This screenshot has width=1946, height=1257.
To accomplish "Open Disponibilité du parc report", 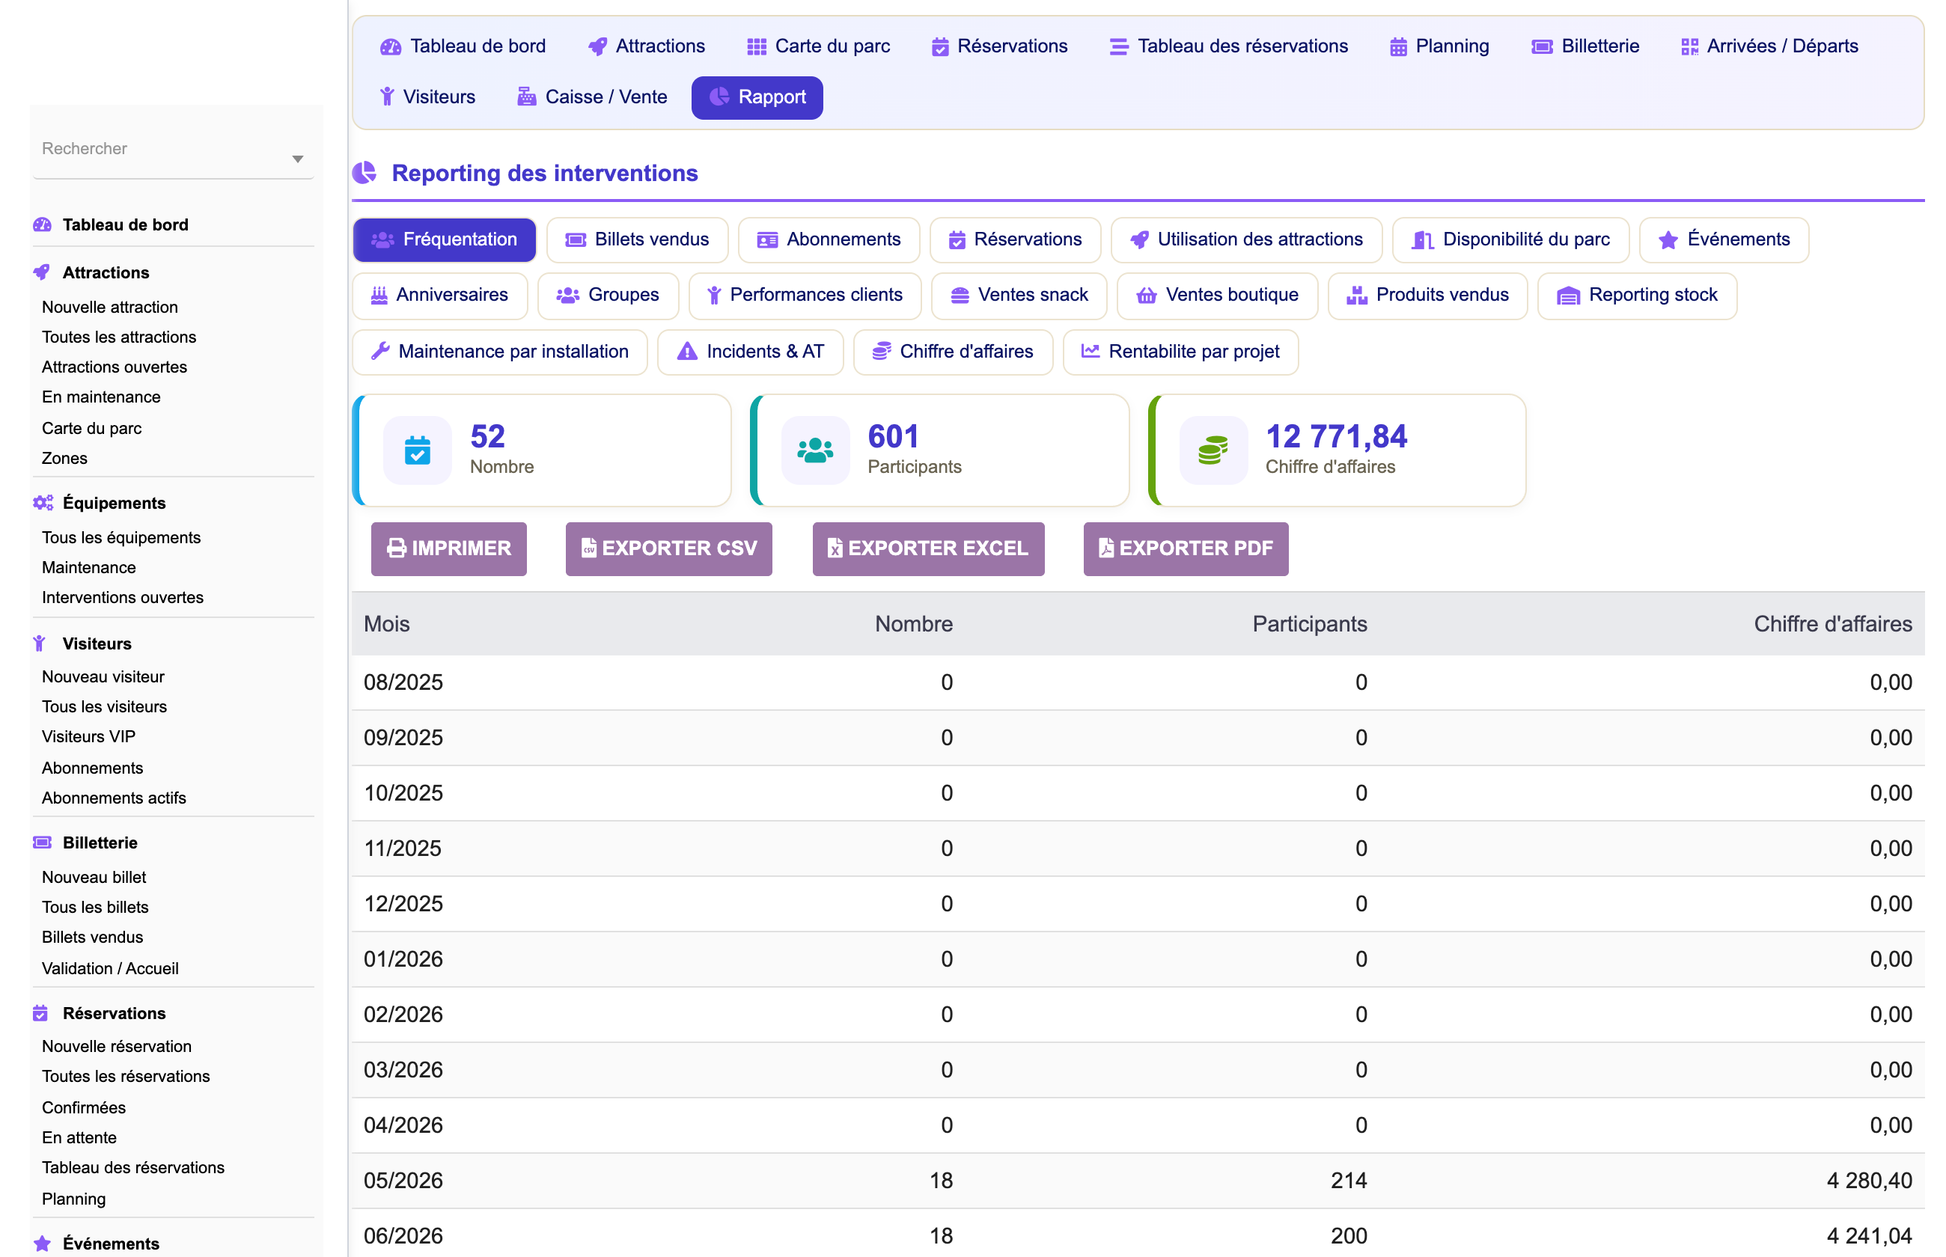I will 1510,240.
